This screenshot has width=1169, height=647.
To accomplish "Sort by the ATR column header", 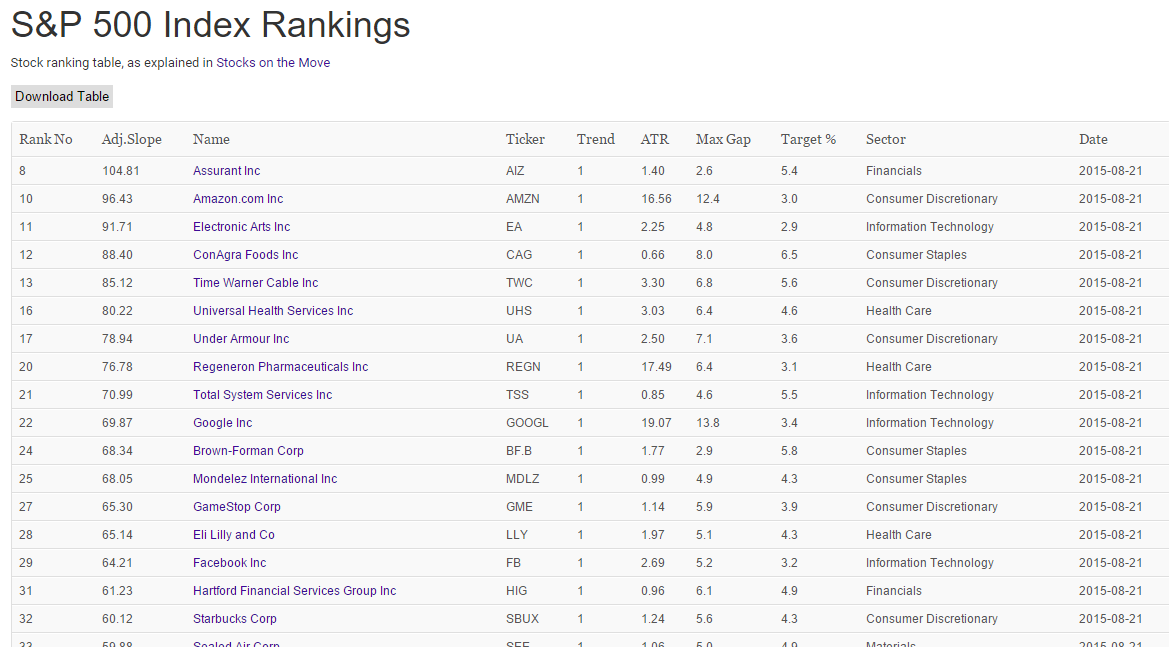I will click(x=655, y=139).
